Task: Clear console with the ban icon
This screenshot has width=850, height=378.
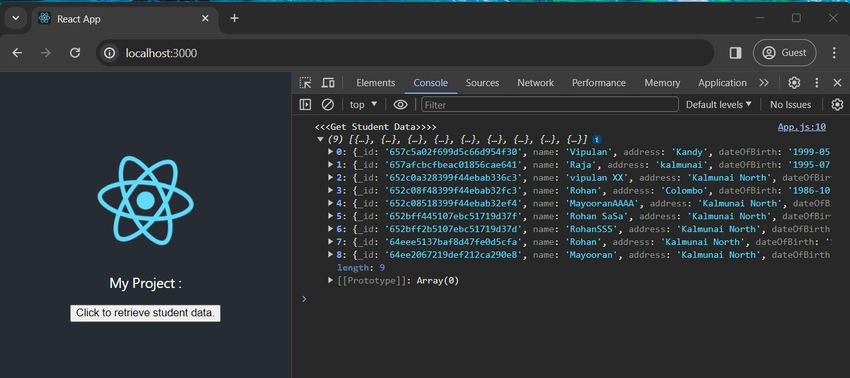Action: click(327, 105)
